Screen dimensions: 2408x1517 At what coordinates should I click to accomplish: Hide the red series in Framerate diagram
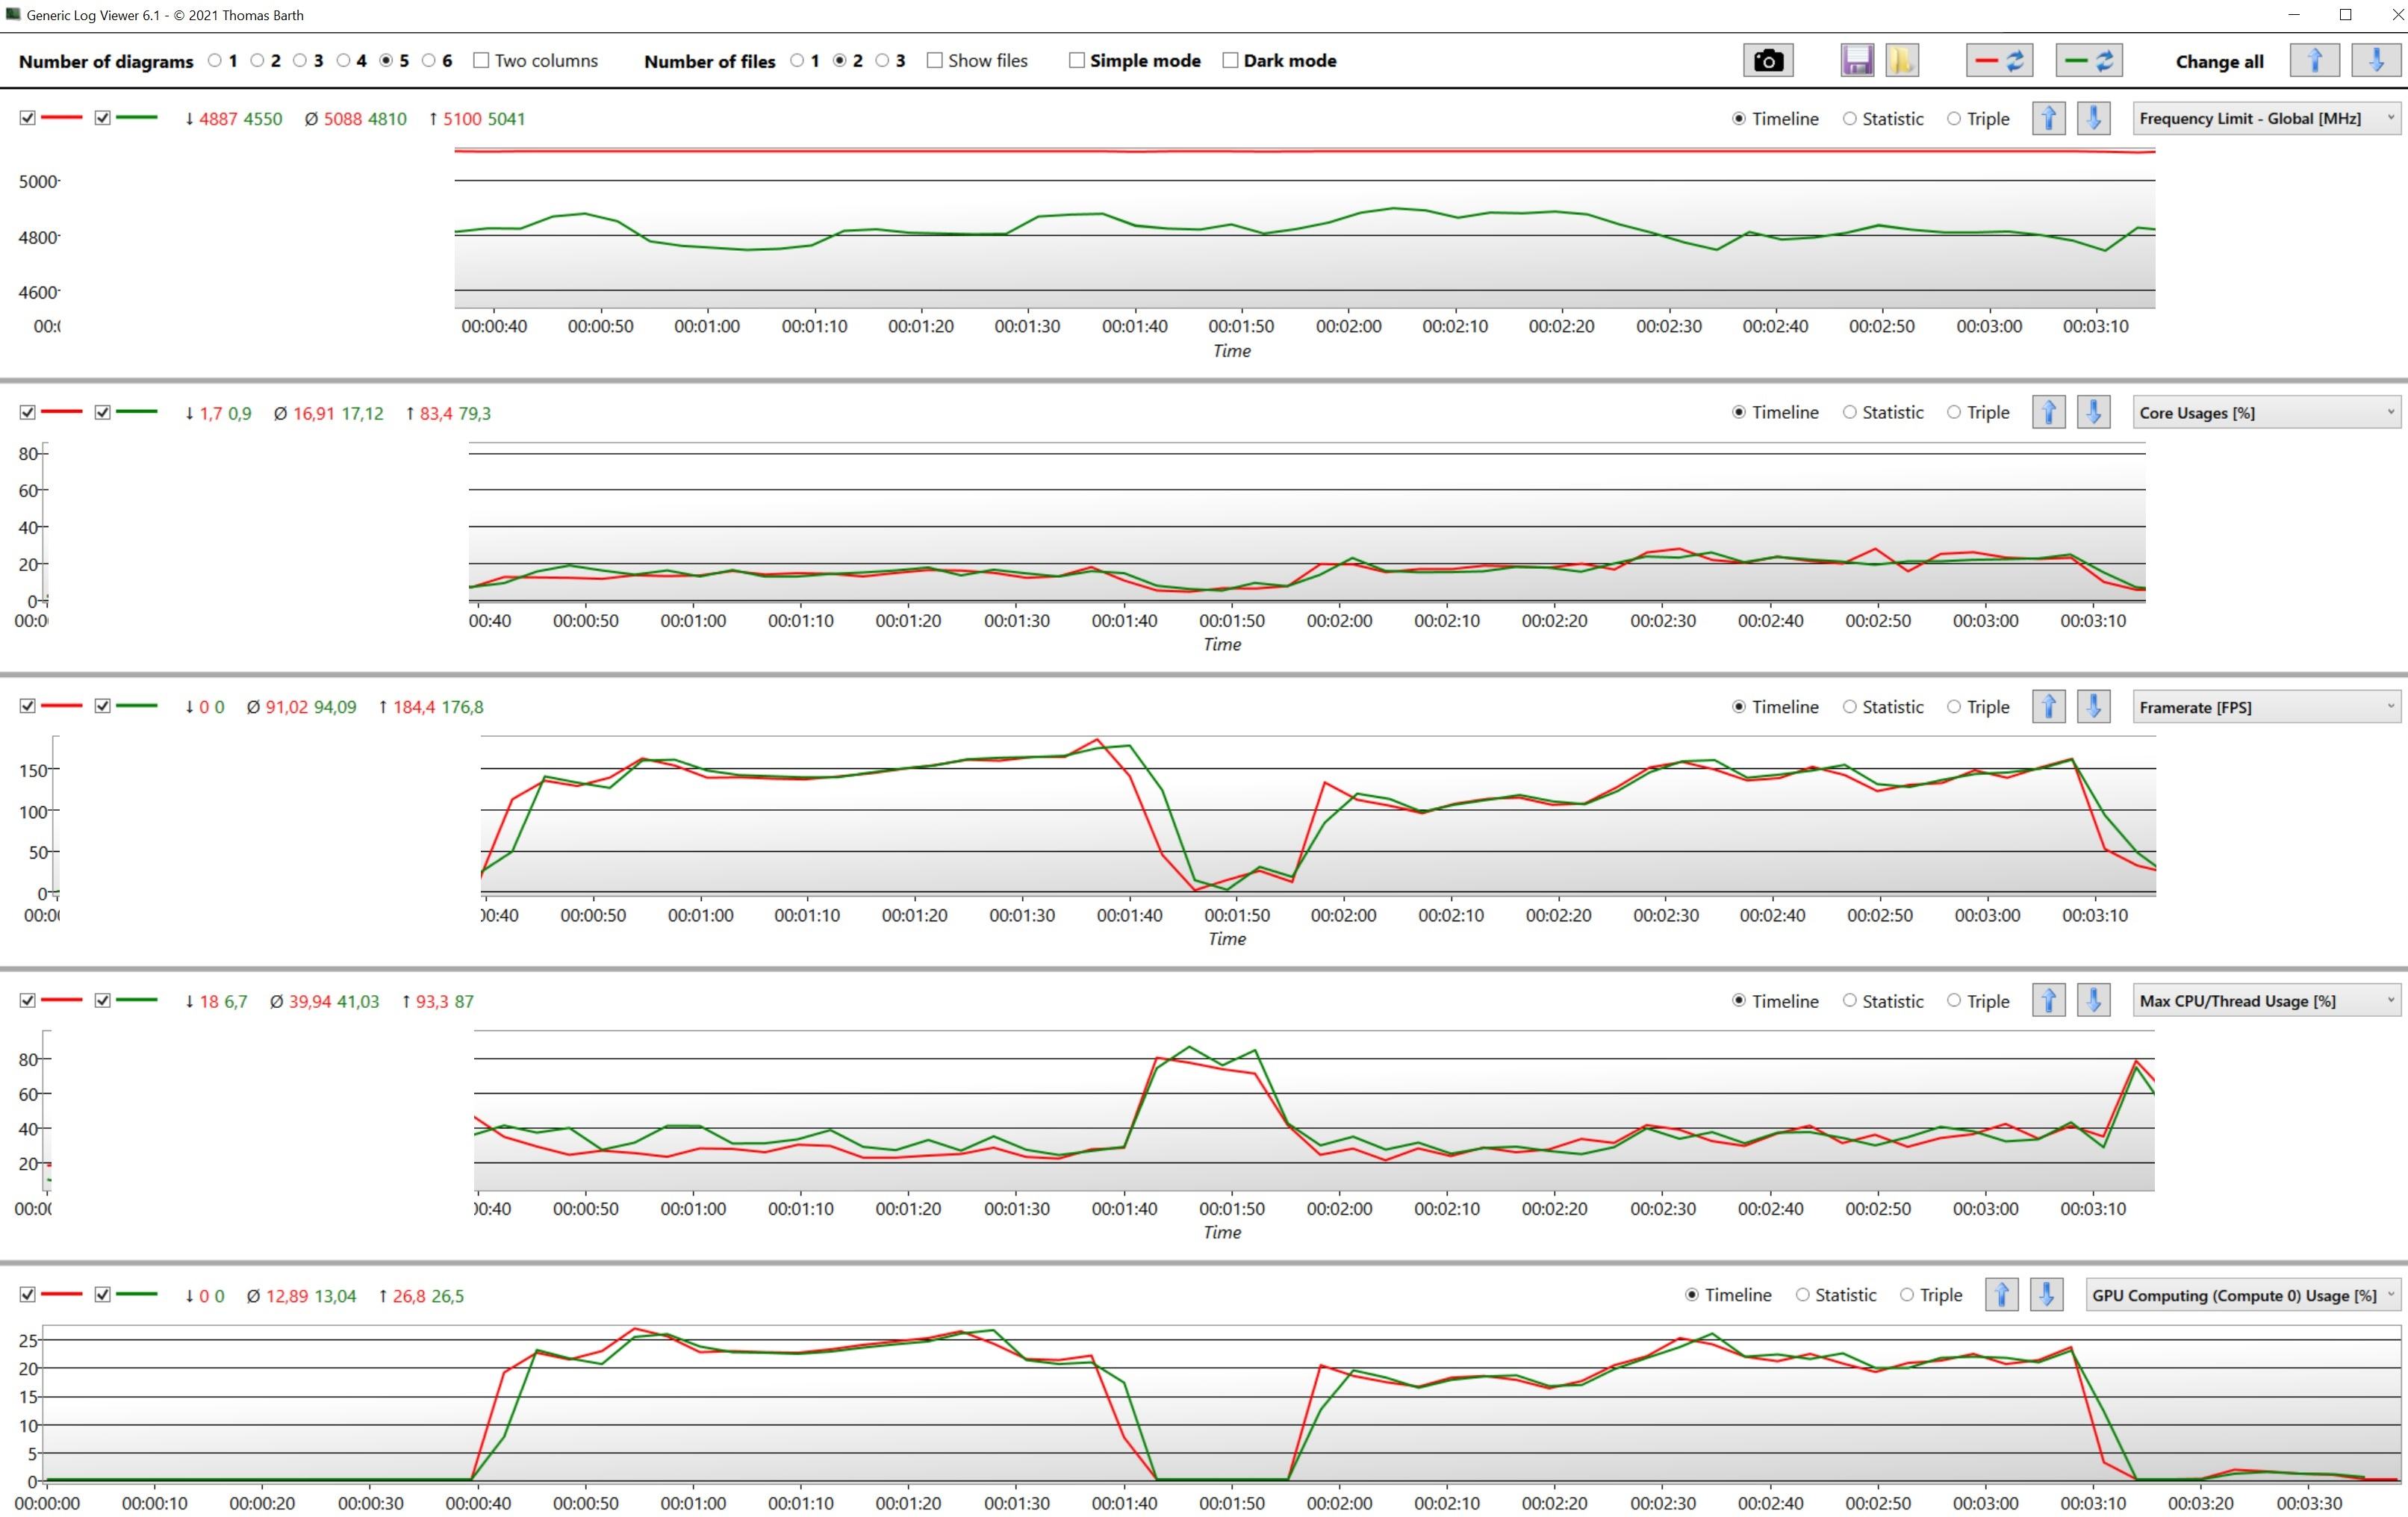point(28,706)
